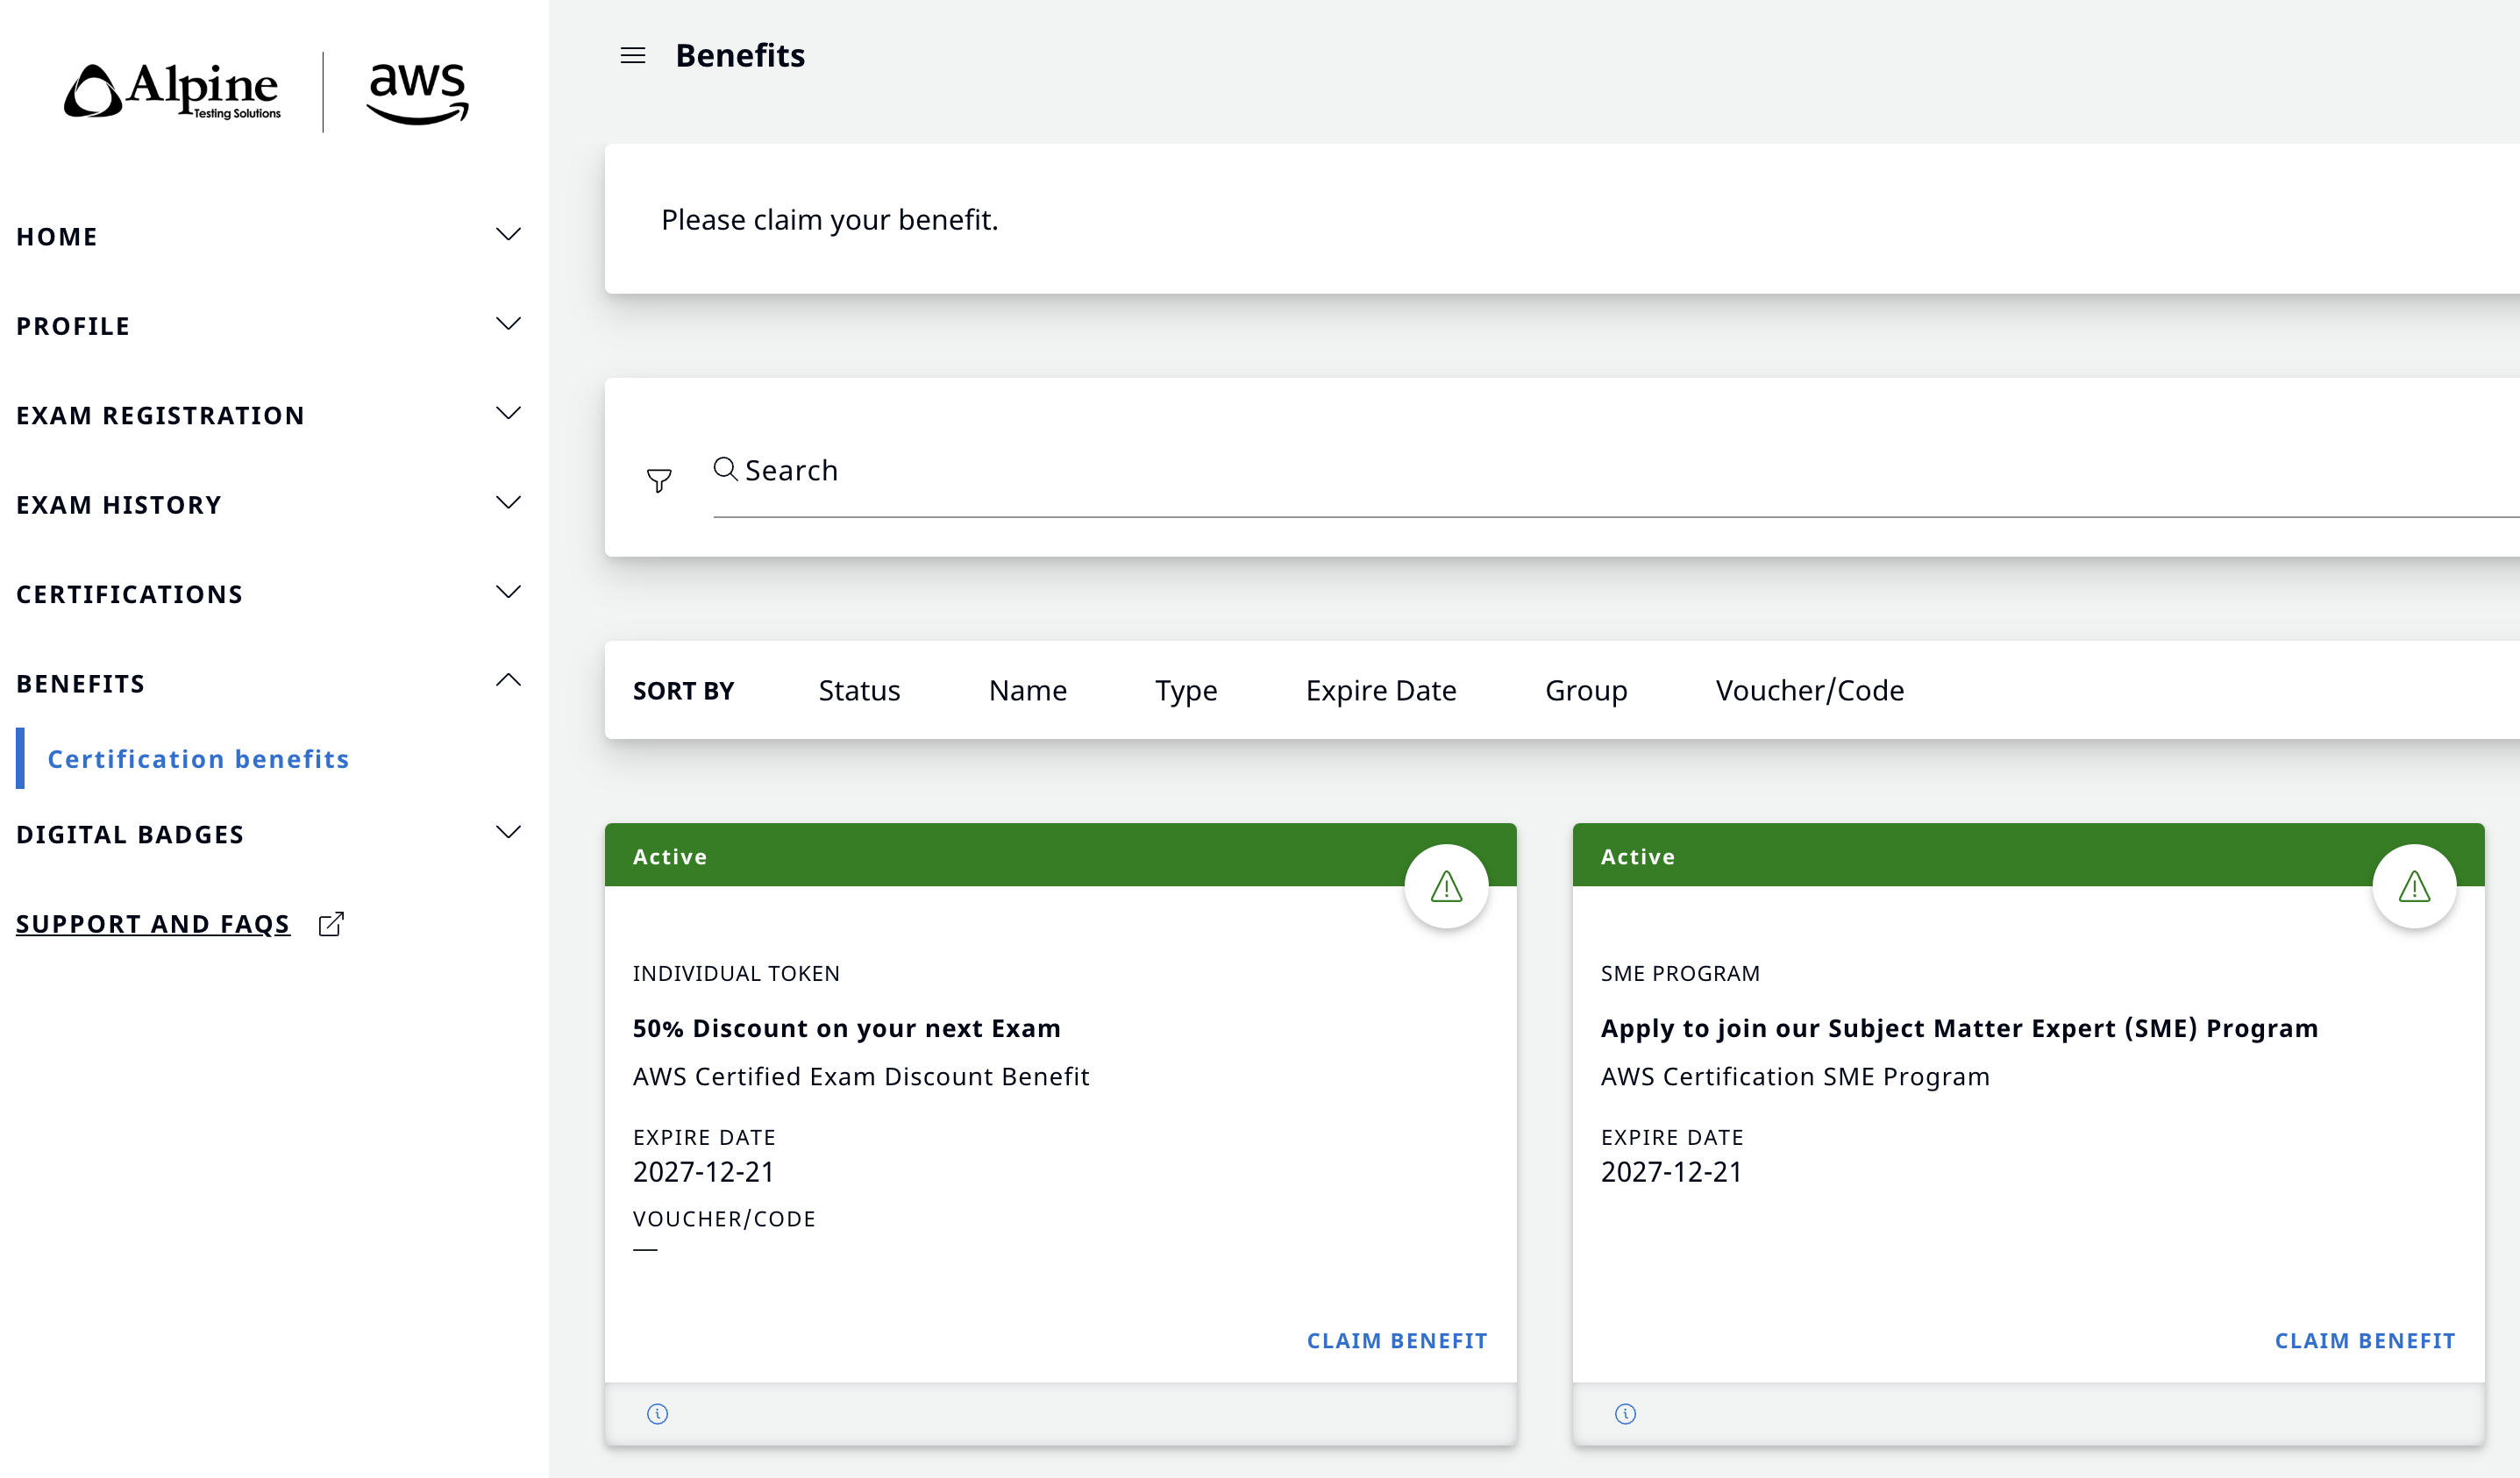This screenshot has height=1478, width=2520.
Task: Click the AWS logo
Action: [x=418, y=93]
